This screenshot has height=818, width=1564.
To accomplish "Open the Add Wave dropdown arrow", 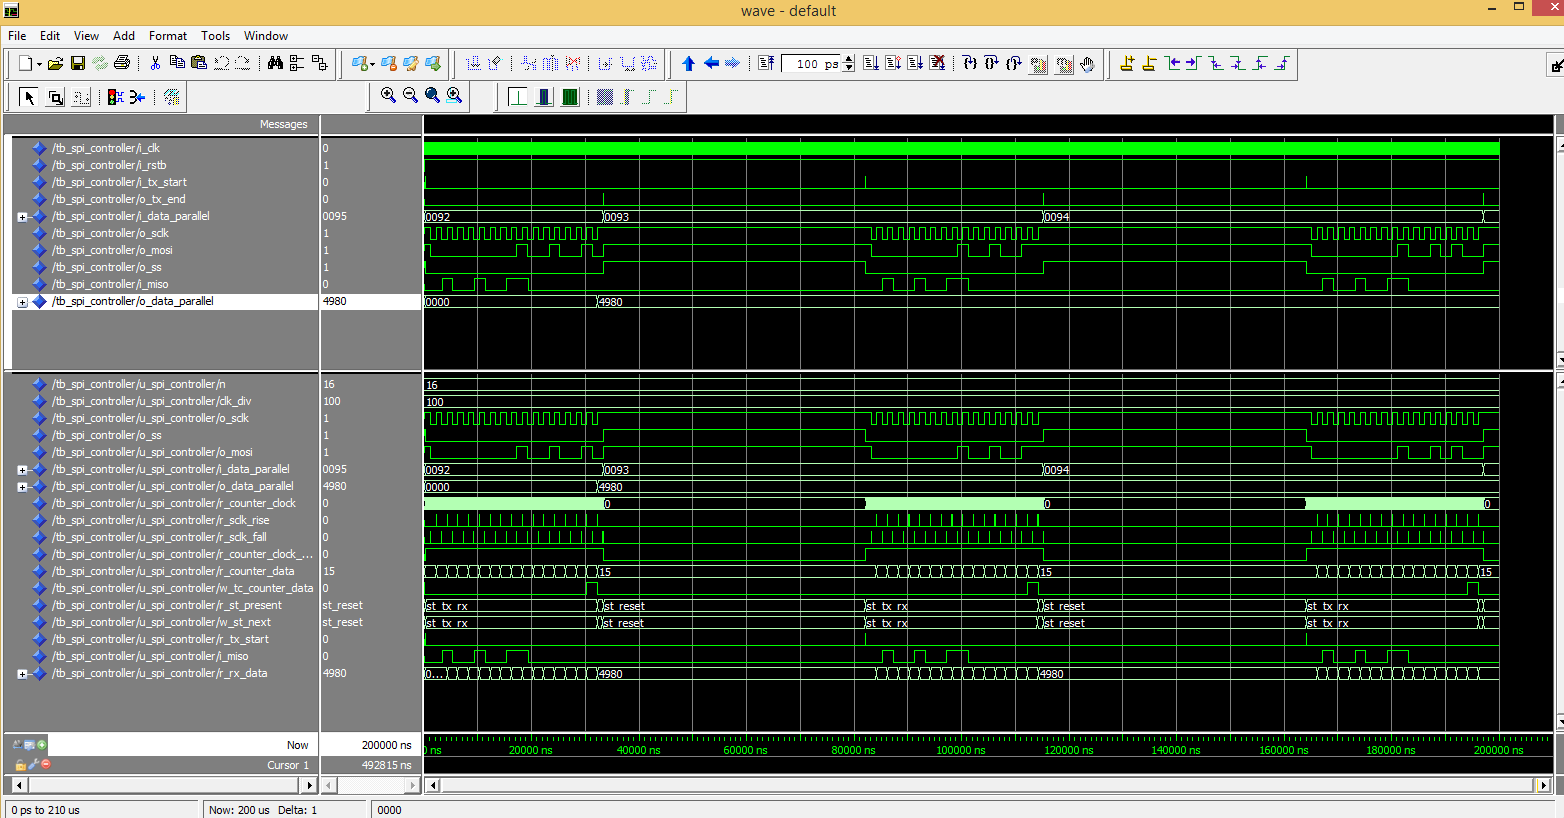I will (x=372, y=64).
